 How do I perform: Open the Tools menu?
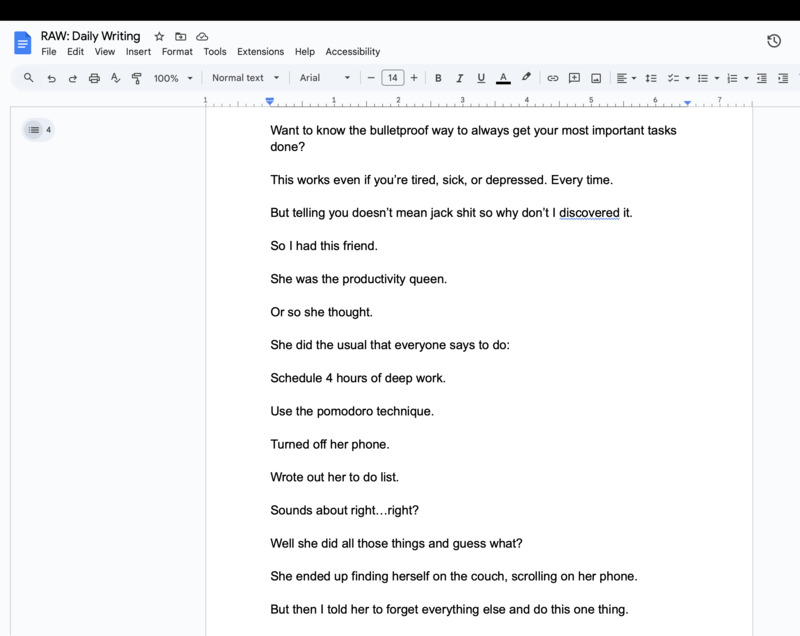click(x=215, y=52)
